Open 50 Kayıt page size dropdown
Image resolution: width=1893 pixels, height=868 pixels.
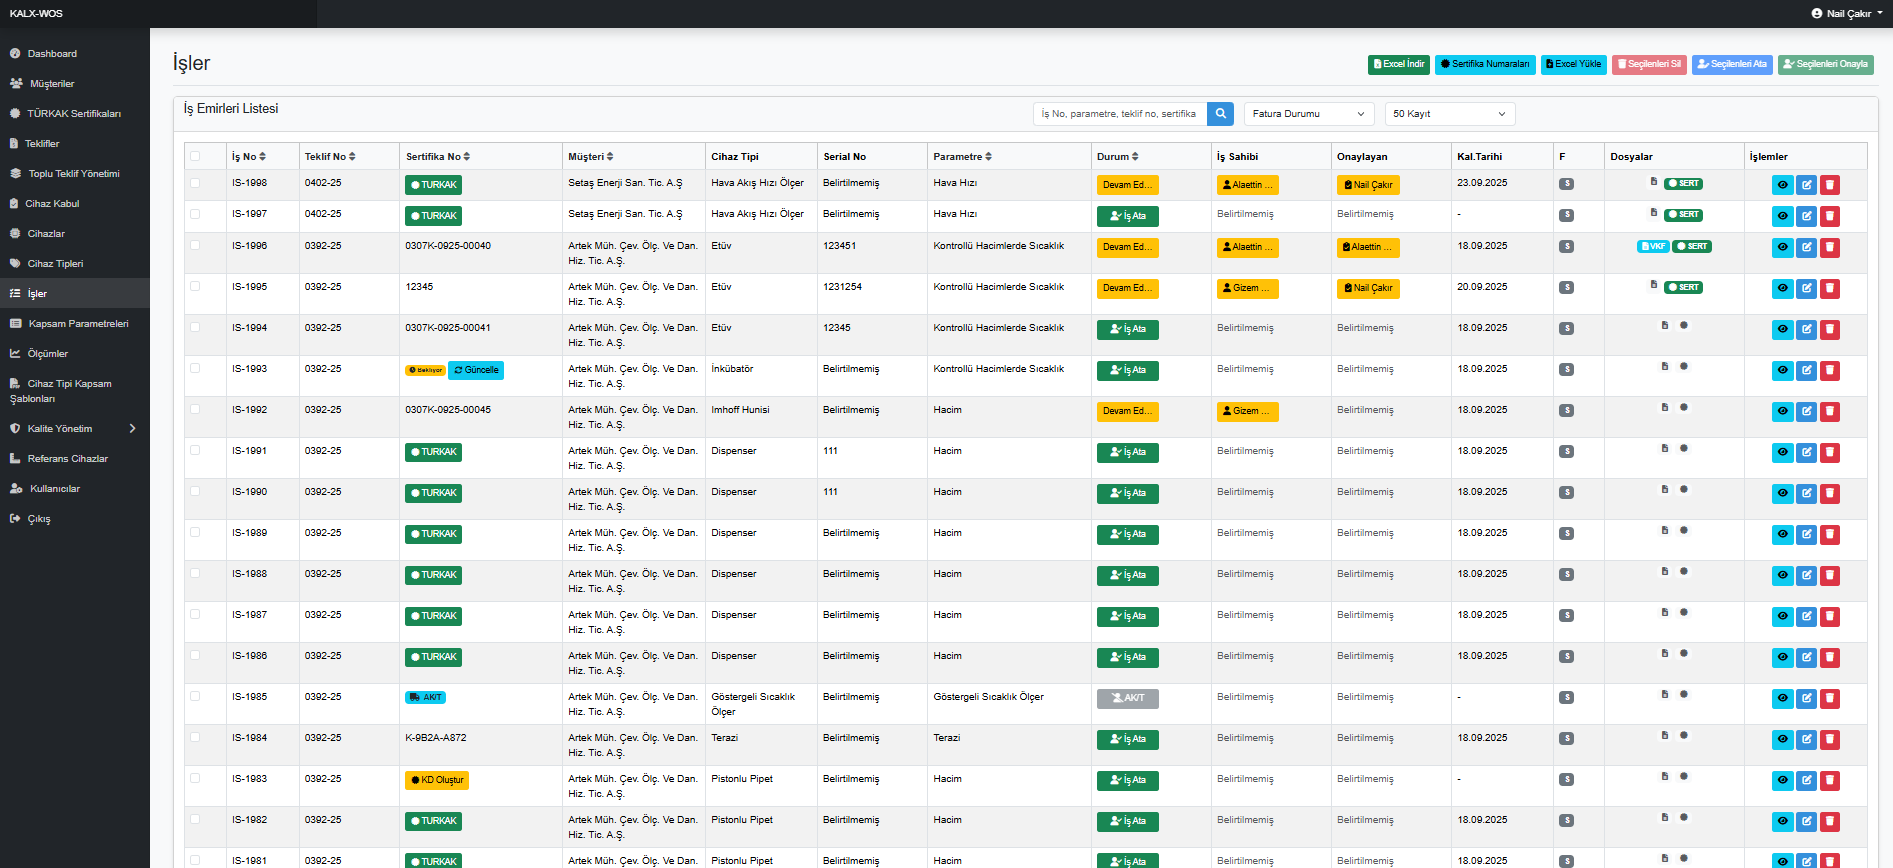click(x=1450, y=114)
